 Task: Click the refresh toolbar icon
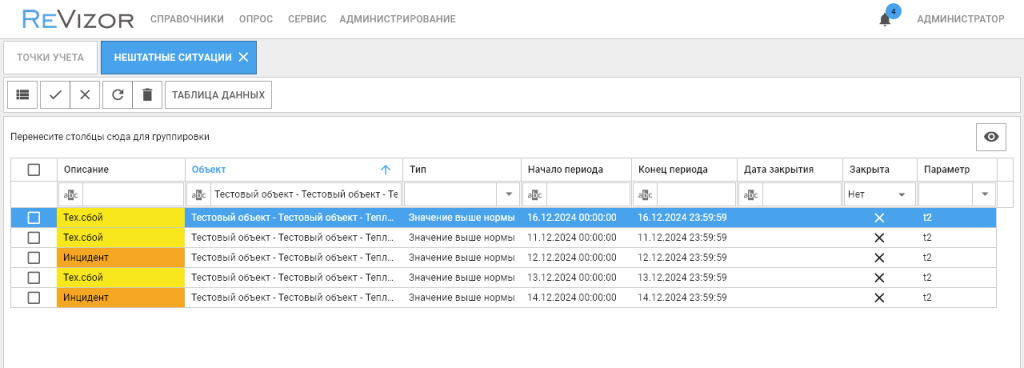(118, 95)
